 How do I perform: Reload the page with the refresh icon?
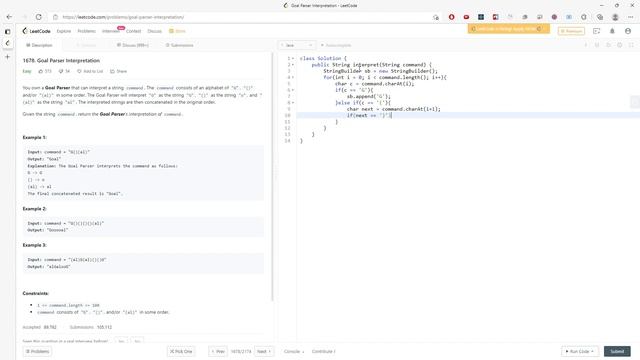[38, 17]
